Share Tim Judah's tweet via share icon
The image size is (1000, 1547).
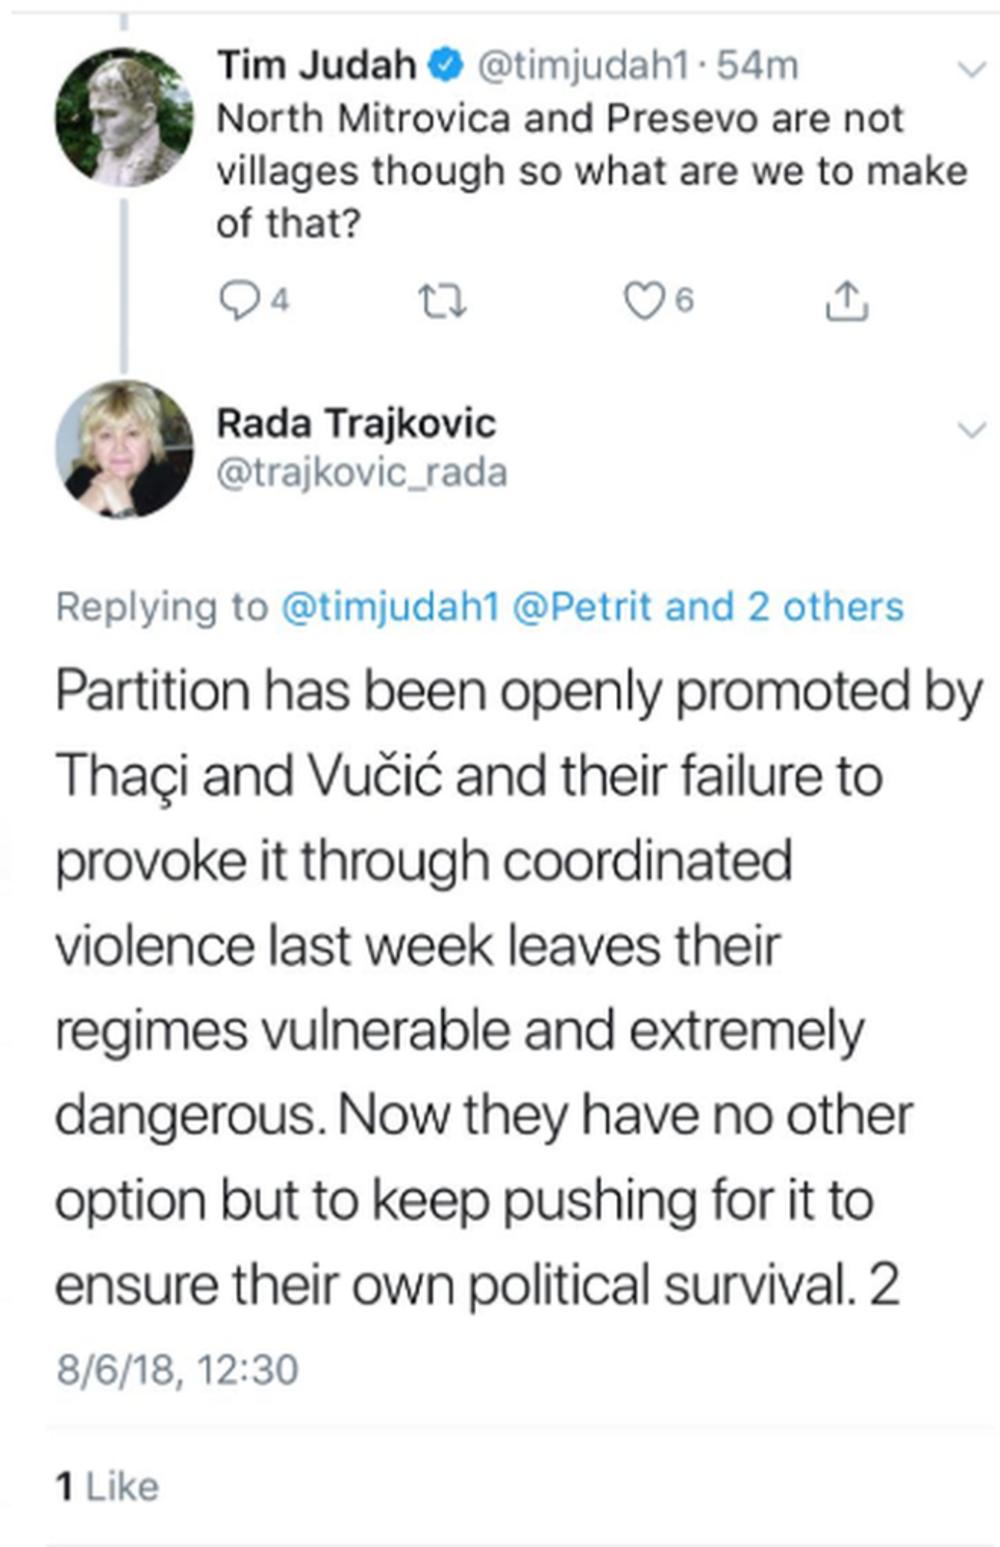click(x=846, y=300)
